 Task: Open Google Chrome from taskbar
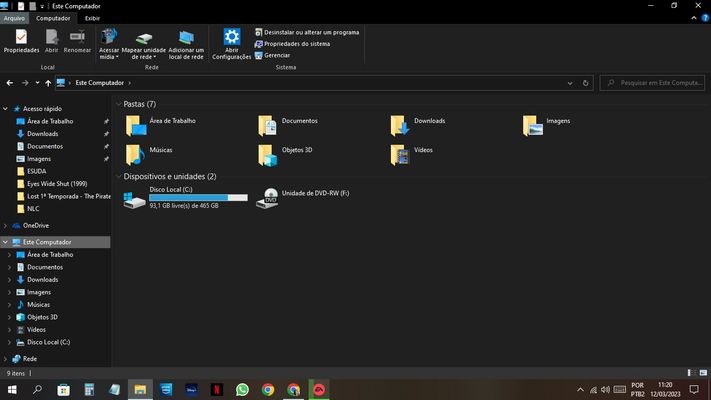coord(268,390)
